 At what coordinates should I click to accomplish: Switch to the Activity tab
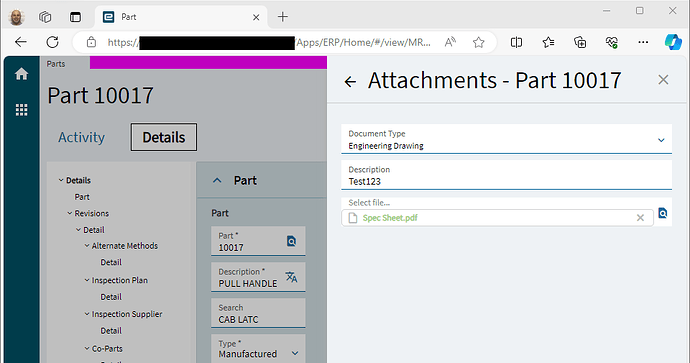coord(81,137)
